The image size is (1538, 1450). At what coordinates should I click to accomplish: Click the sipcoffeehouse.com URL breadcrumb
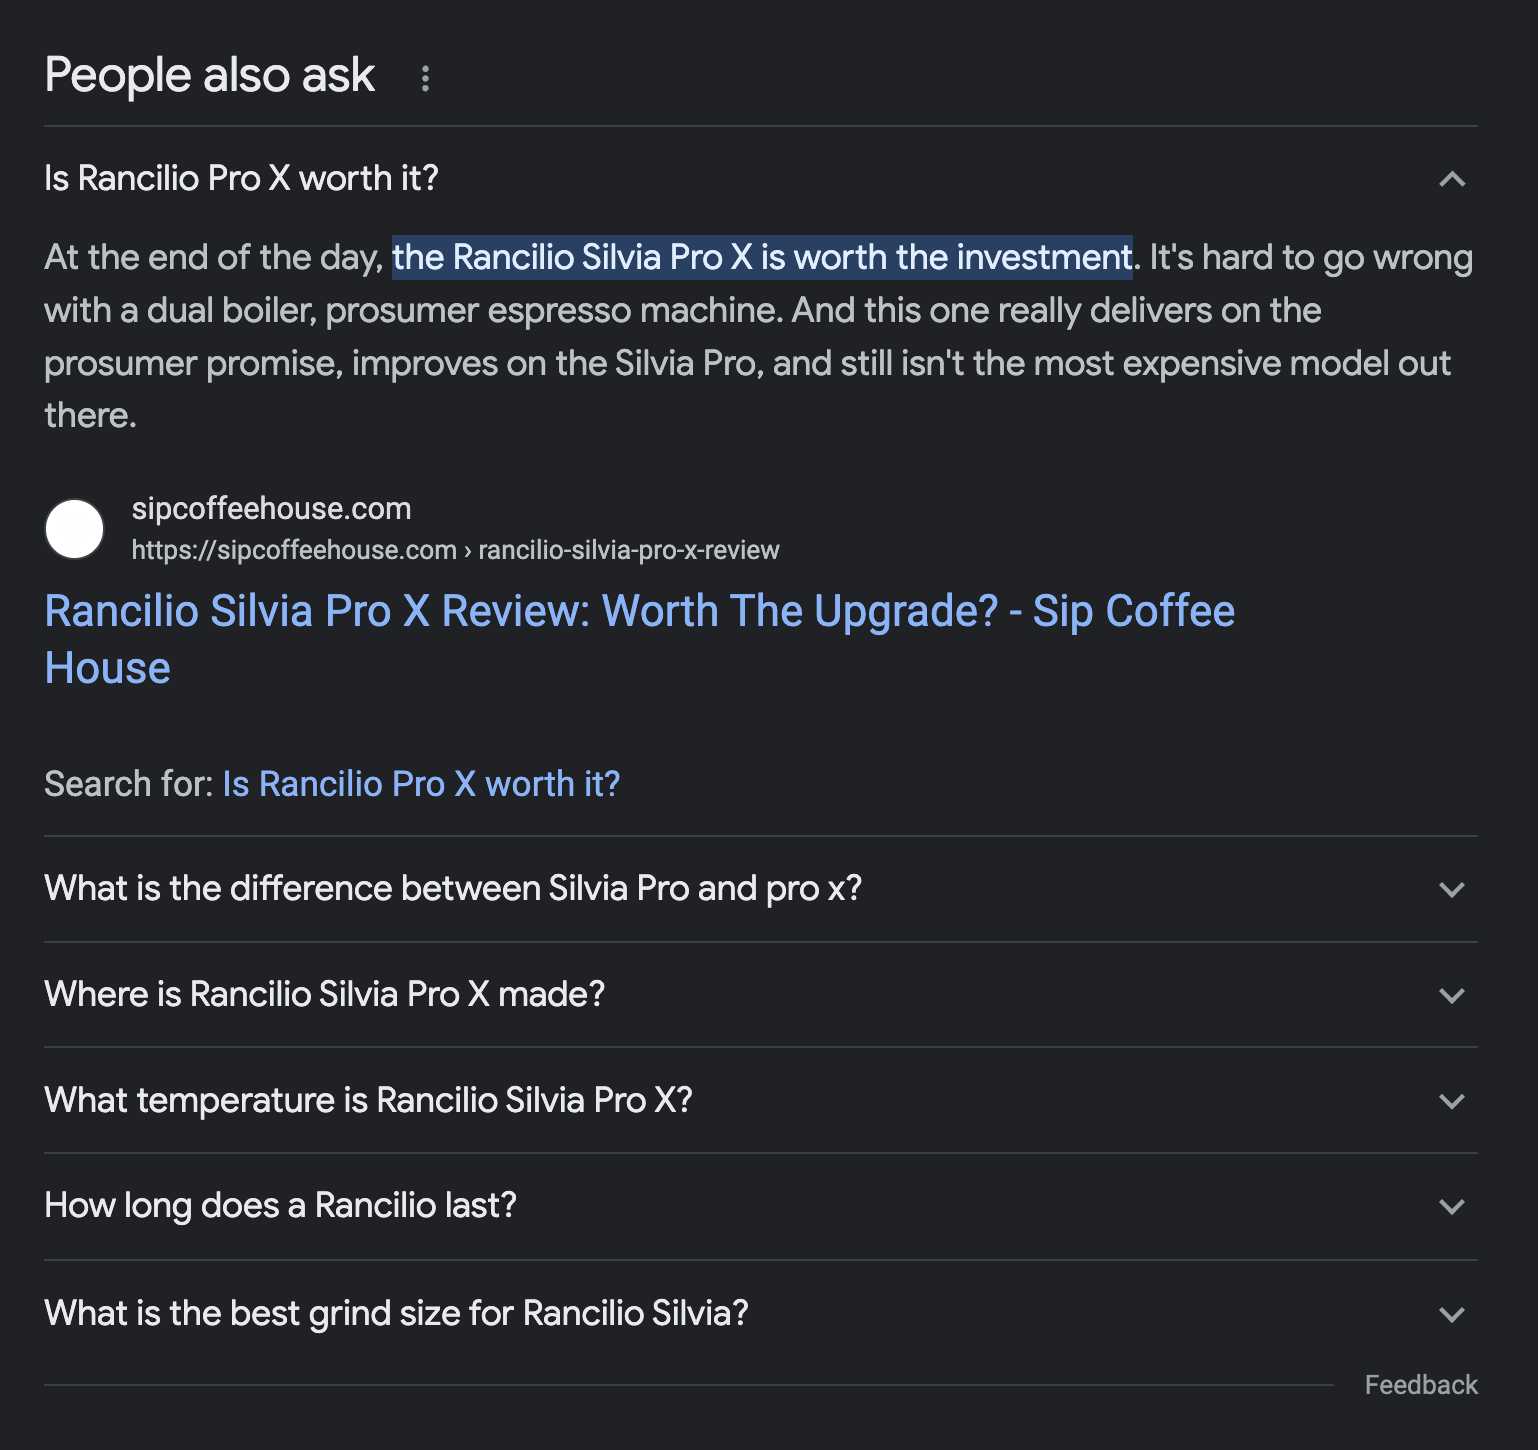coord(455,550)
